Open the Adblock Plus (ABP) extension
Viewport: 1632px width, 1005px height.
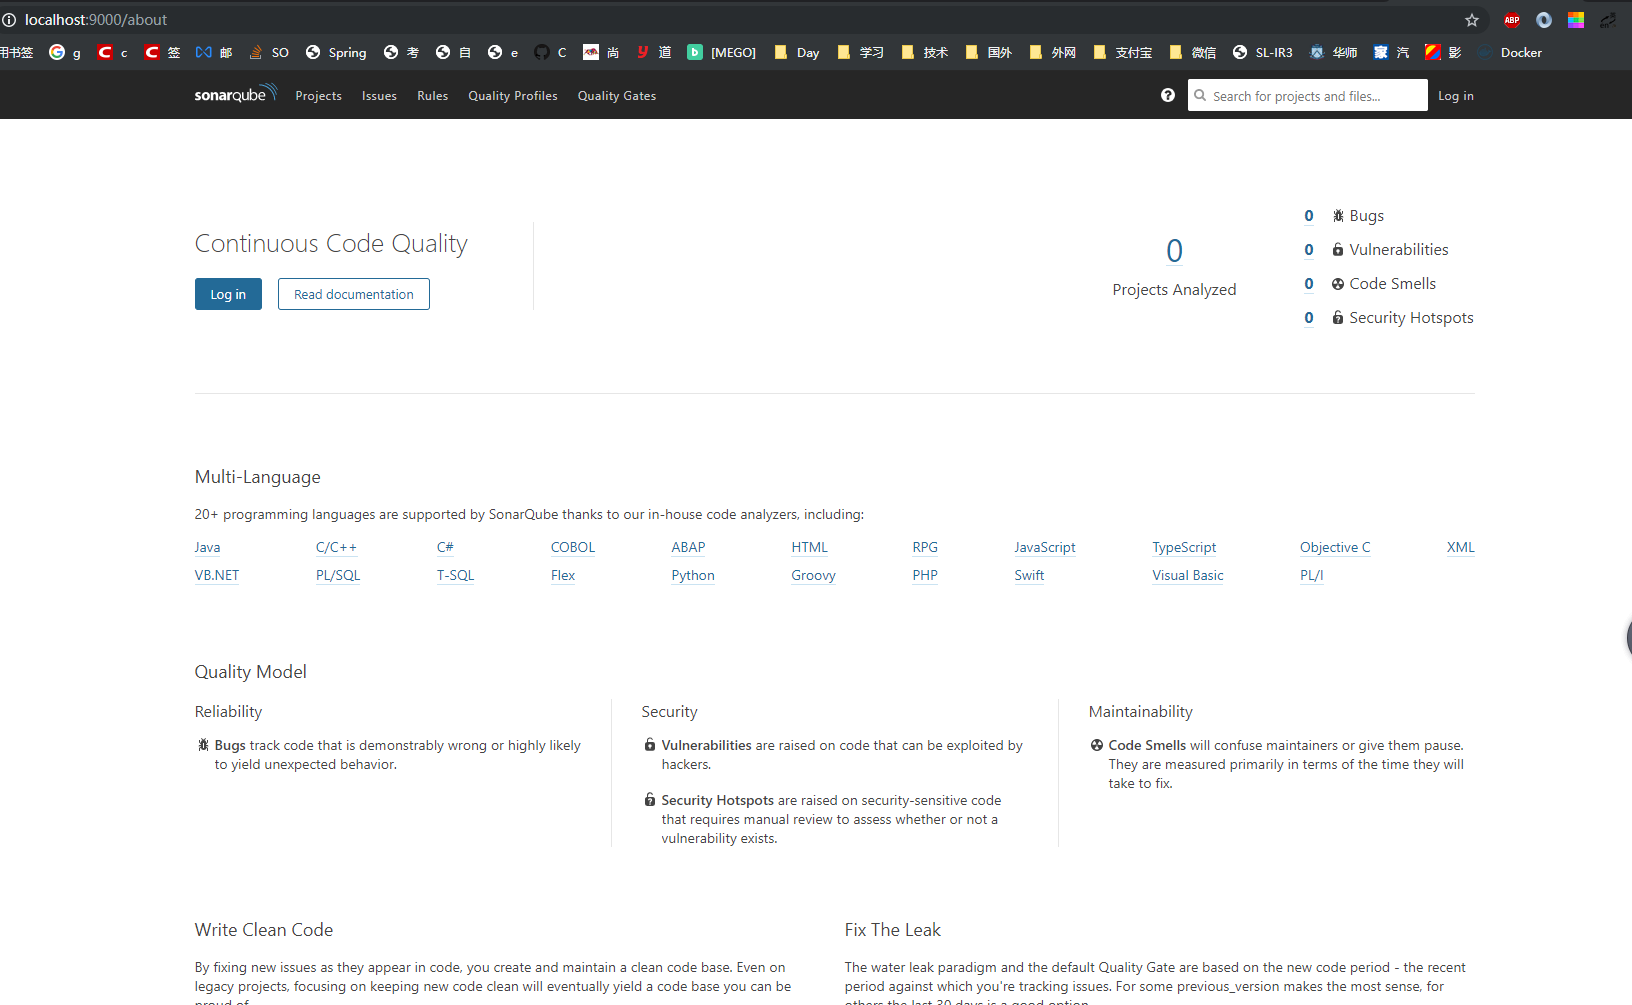click(1512, 20)
